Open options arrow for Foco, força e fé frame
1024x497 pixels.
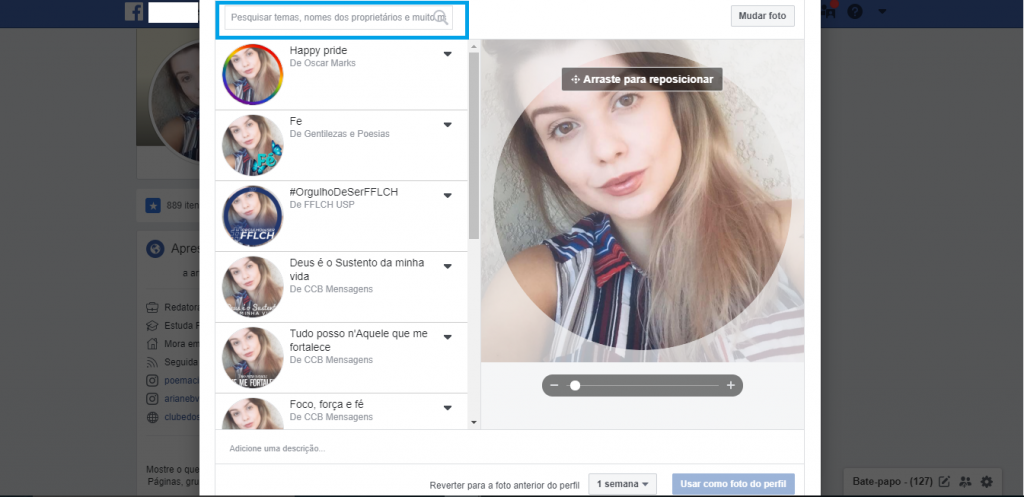click(x=447, y=408)
